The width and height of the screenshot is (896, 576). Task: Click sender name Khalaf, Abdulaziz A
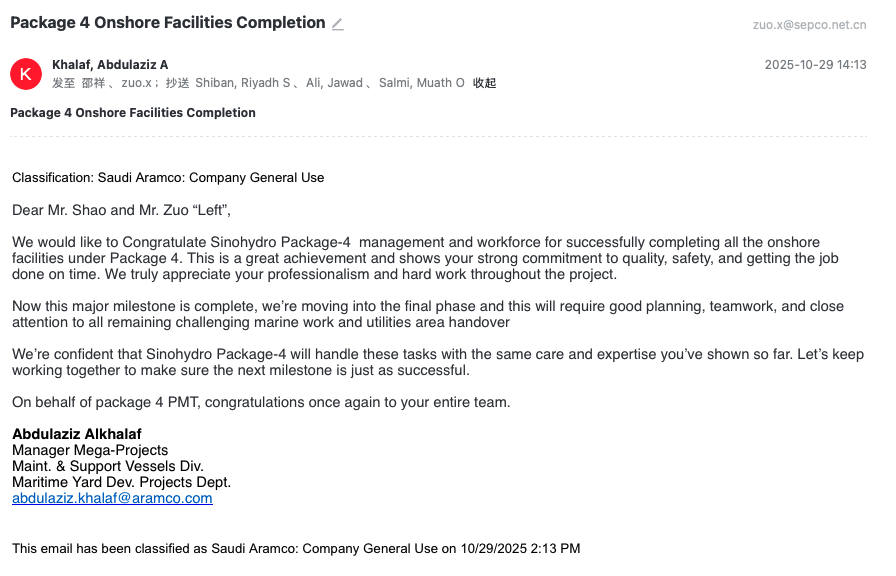[110, 65]
